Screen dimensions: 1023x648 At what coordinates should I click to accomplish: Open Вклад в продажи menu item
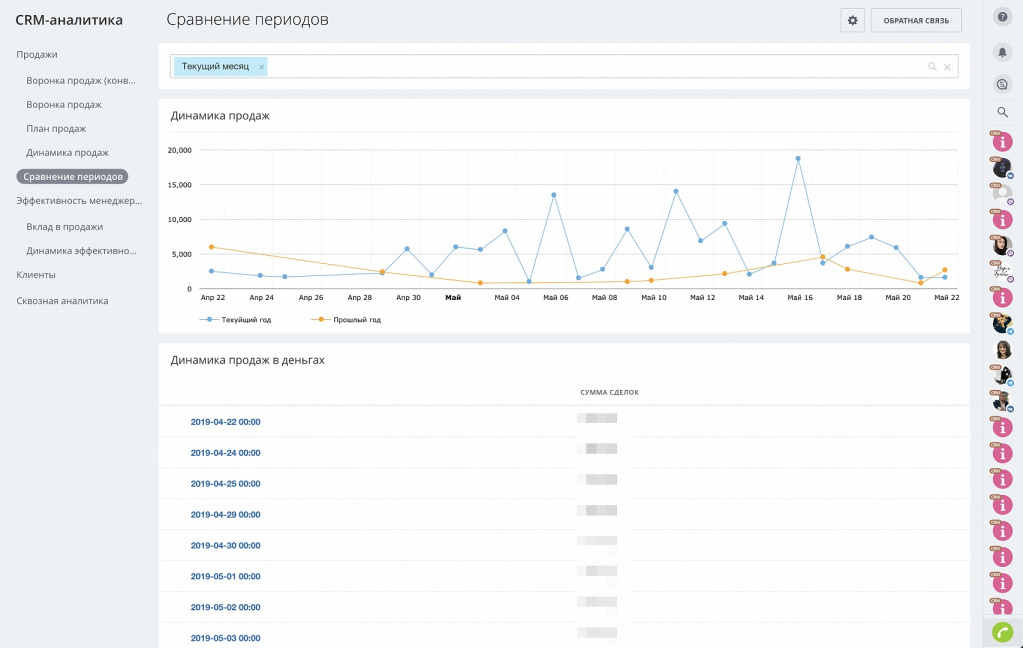pos(65,227)
